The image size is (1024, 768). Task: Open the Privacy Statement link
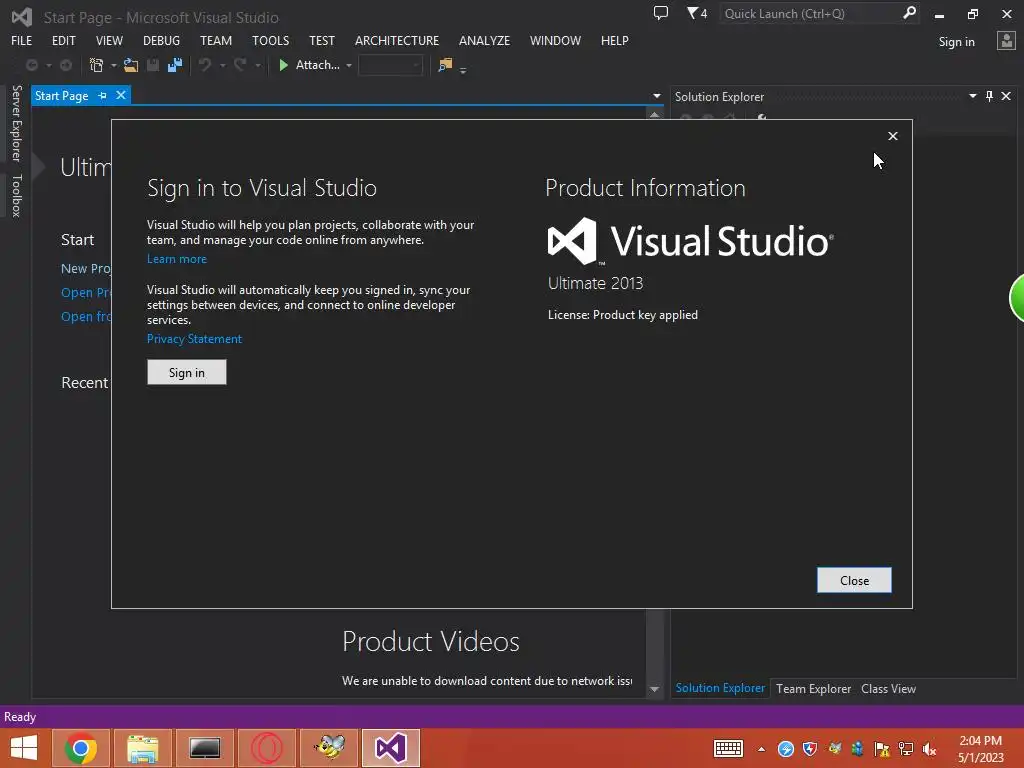tap(194, 339)
